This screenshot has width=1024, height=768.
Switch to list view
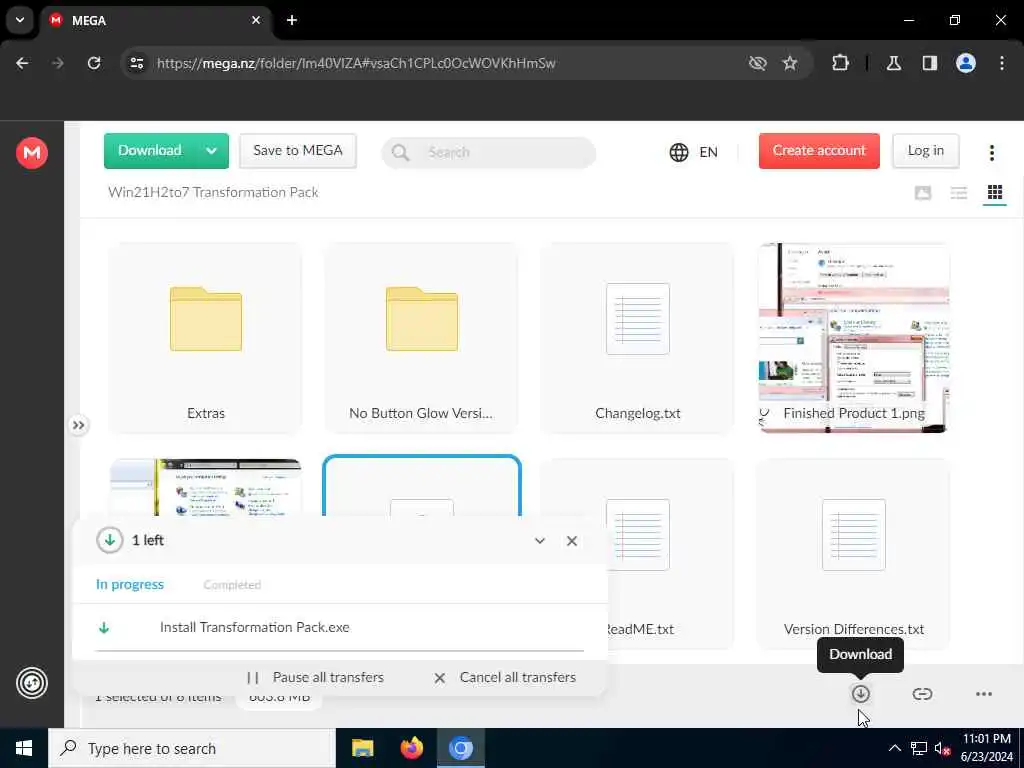(959, 193)
